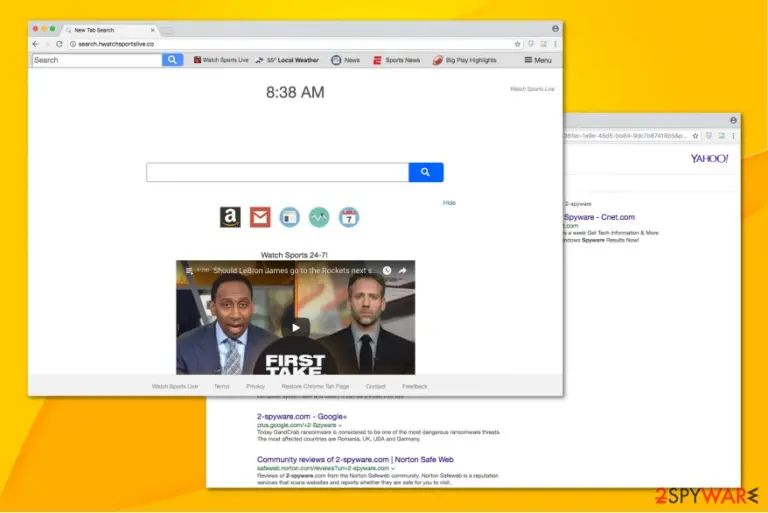
Task: Click the blue search button beside center search box
Action: point(426,172)
